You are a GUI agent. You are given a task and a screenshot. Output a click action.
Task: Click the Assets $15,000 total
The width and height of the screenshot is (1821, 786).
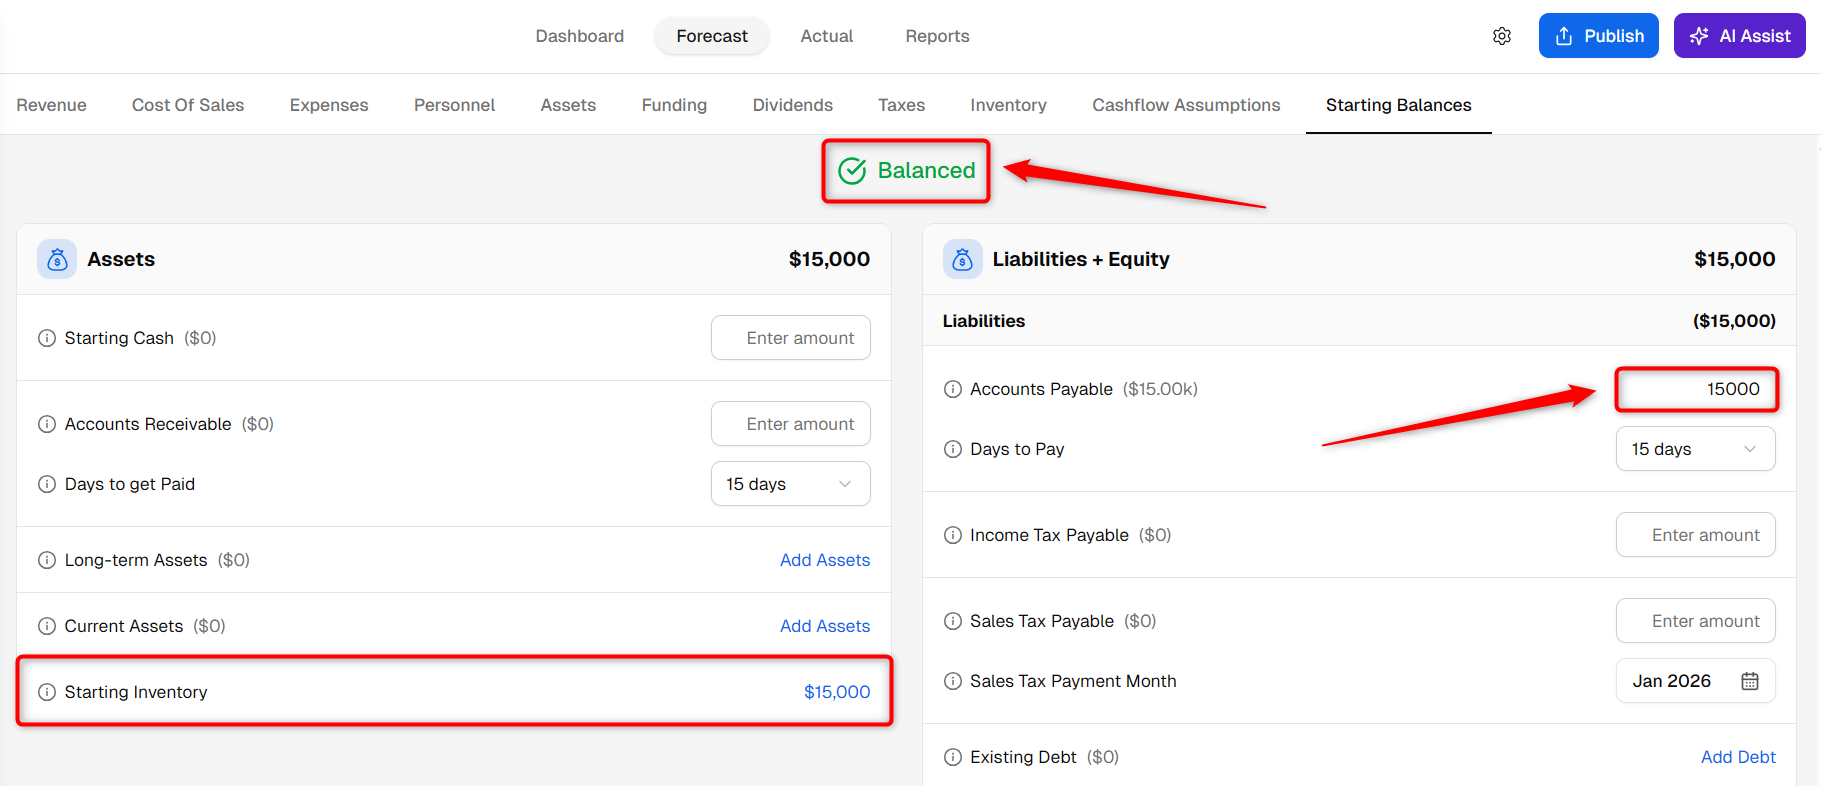pyautogui.click(x=829, y=259)
